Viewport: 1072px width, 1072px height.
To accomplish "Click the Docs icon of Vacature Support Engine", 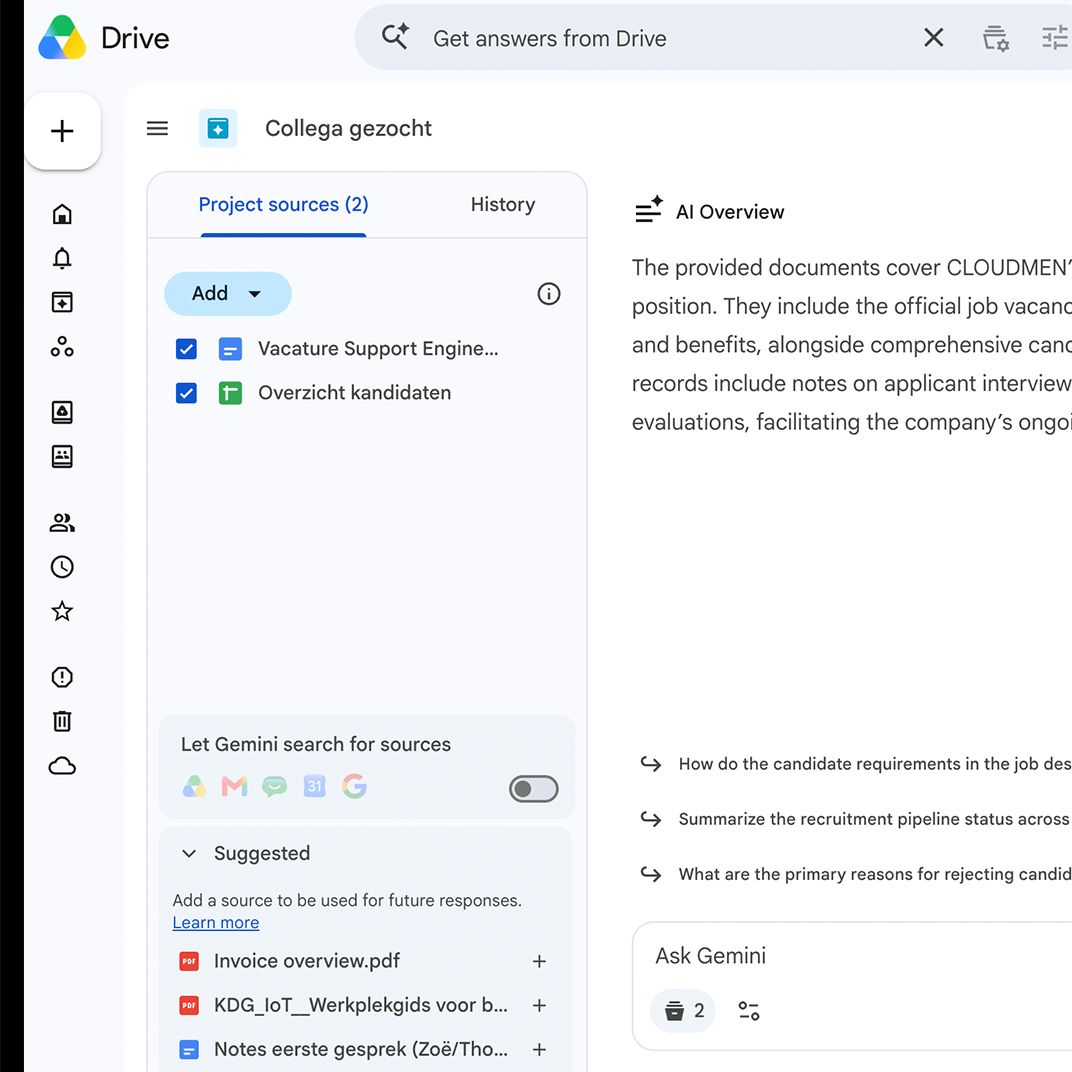I will 230,349.
